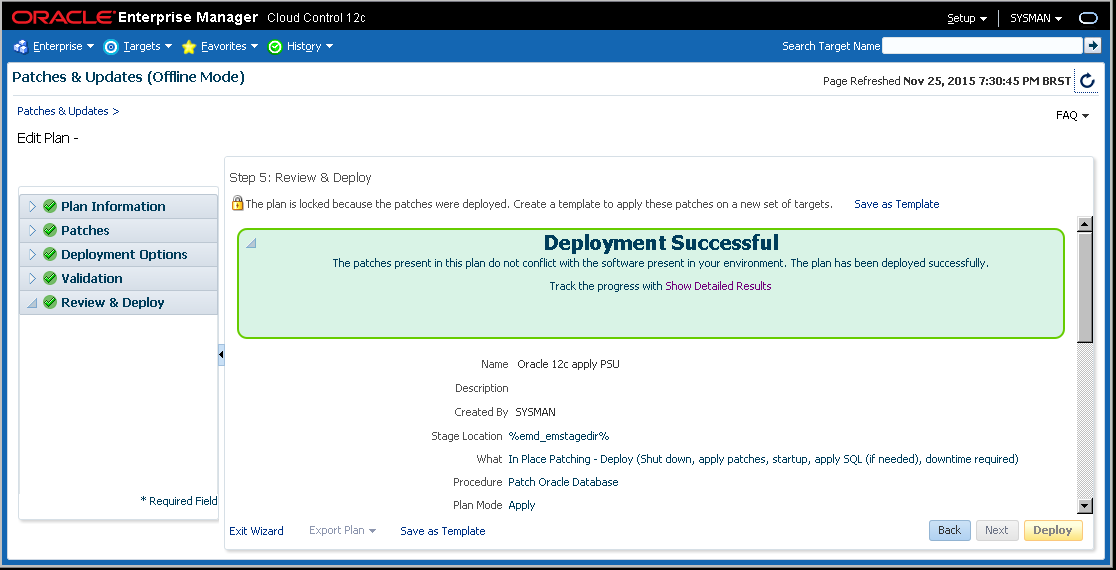Select Deployment Options step

point(124,254)
